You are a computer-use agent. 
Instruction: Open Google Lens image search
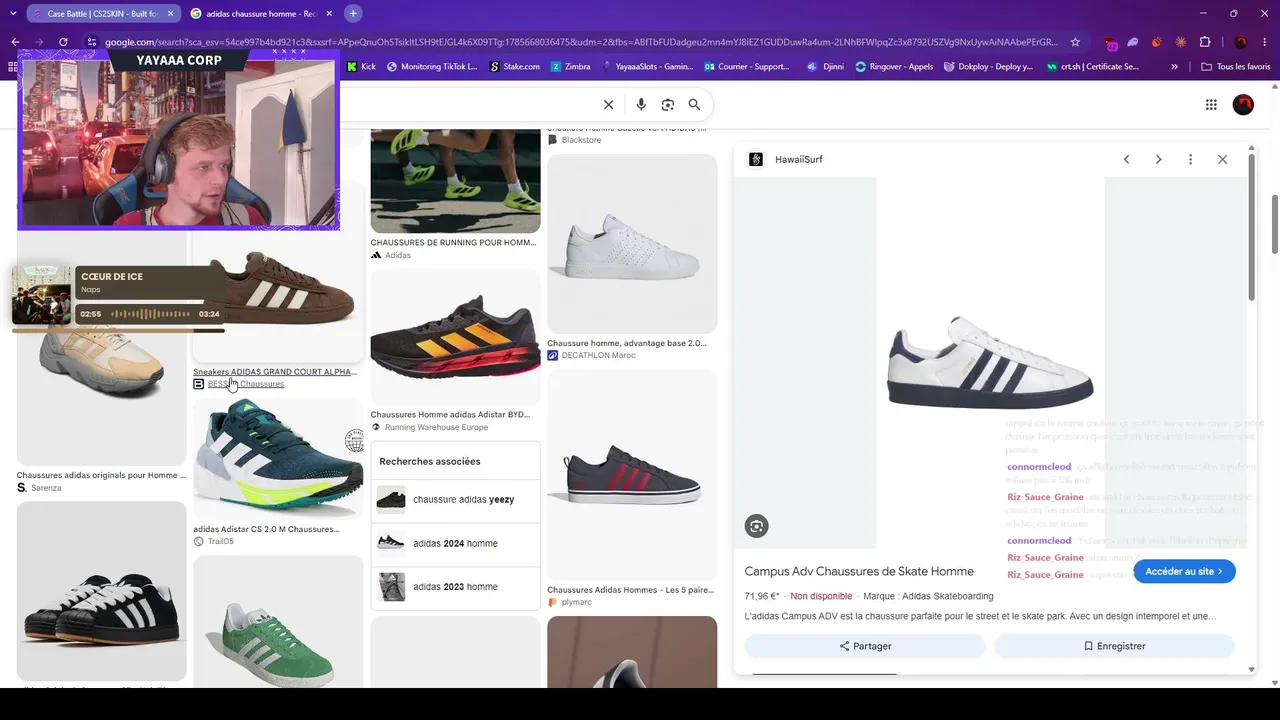[x=668, y=104]
